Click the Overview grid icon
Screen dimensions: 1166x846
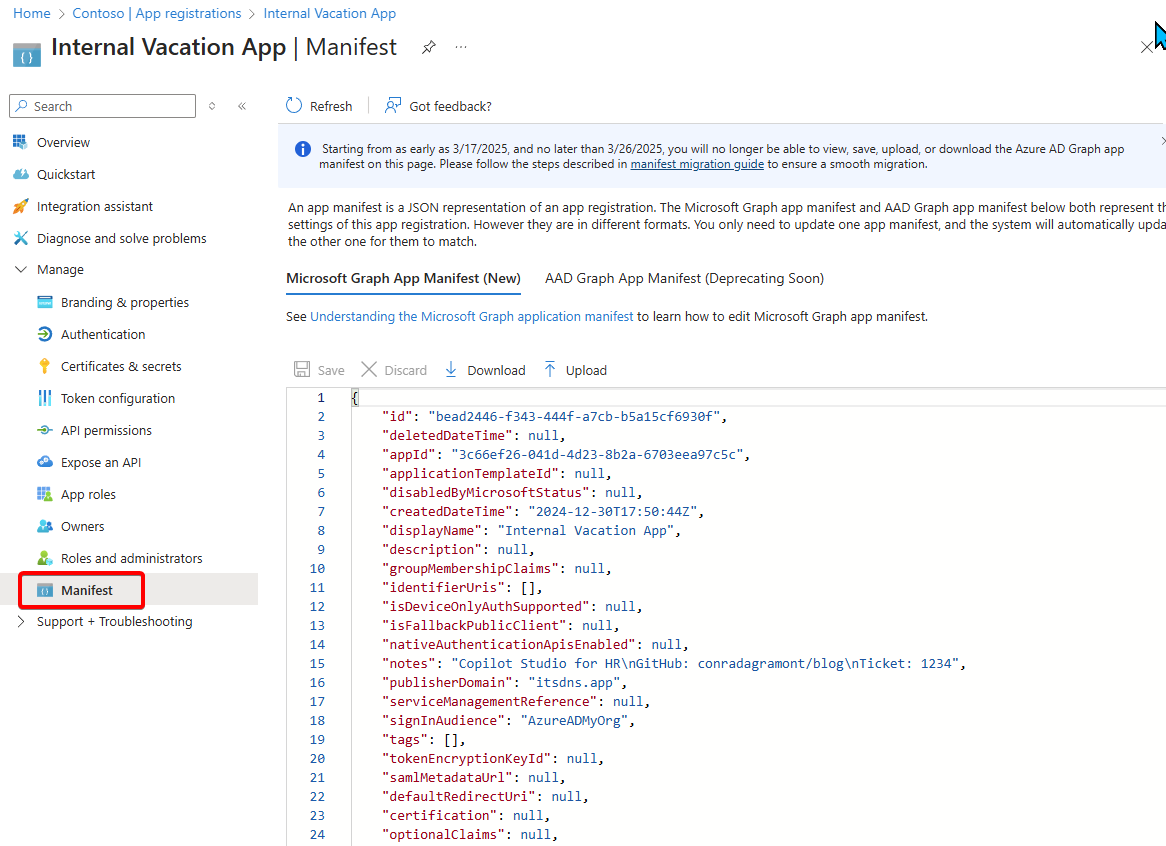point(20,142)
